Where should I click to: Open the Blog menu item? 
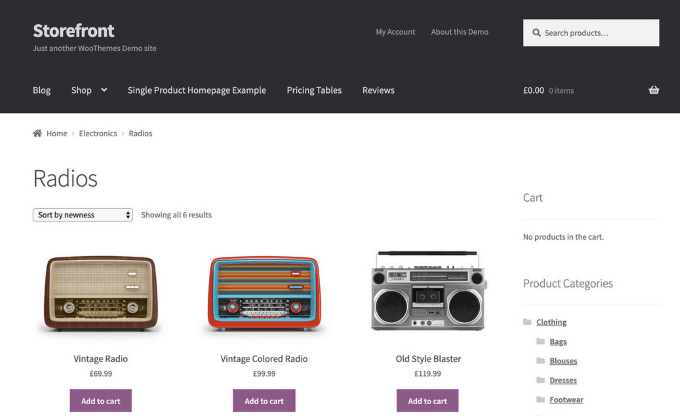coord(41,90)
